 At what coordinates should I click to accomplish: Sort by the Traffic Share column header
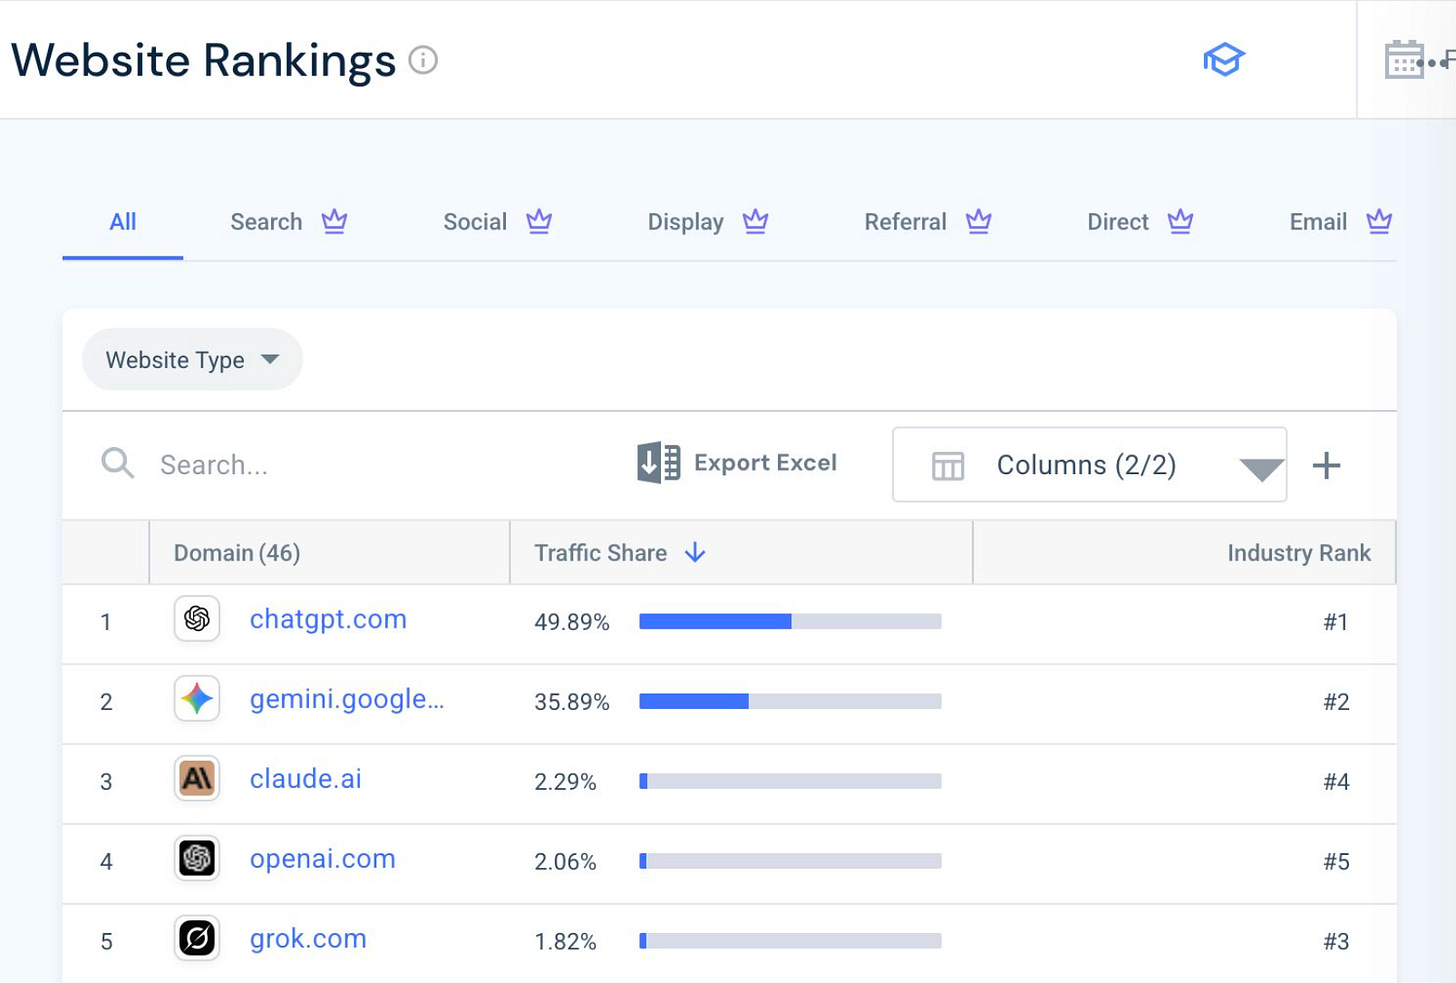click(x=600, y=553)
